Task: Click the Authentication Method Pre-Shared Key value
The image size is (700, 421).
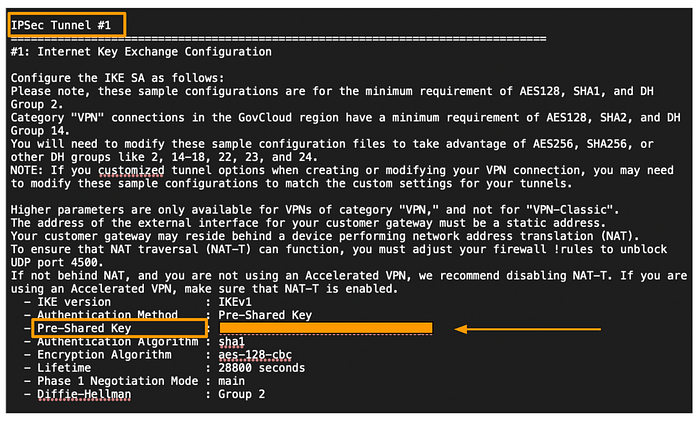Action: pos(265,315)
